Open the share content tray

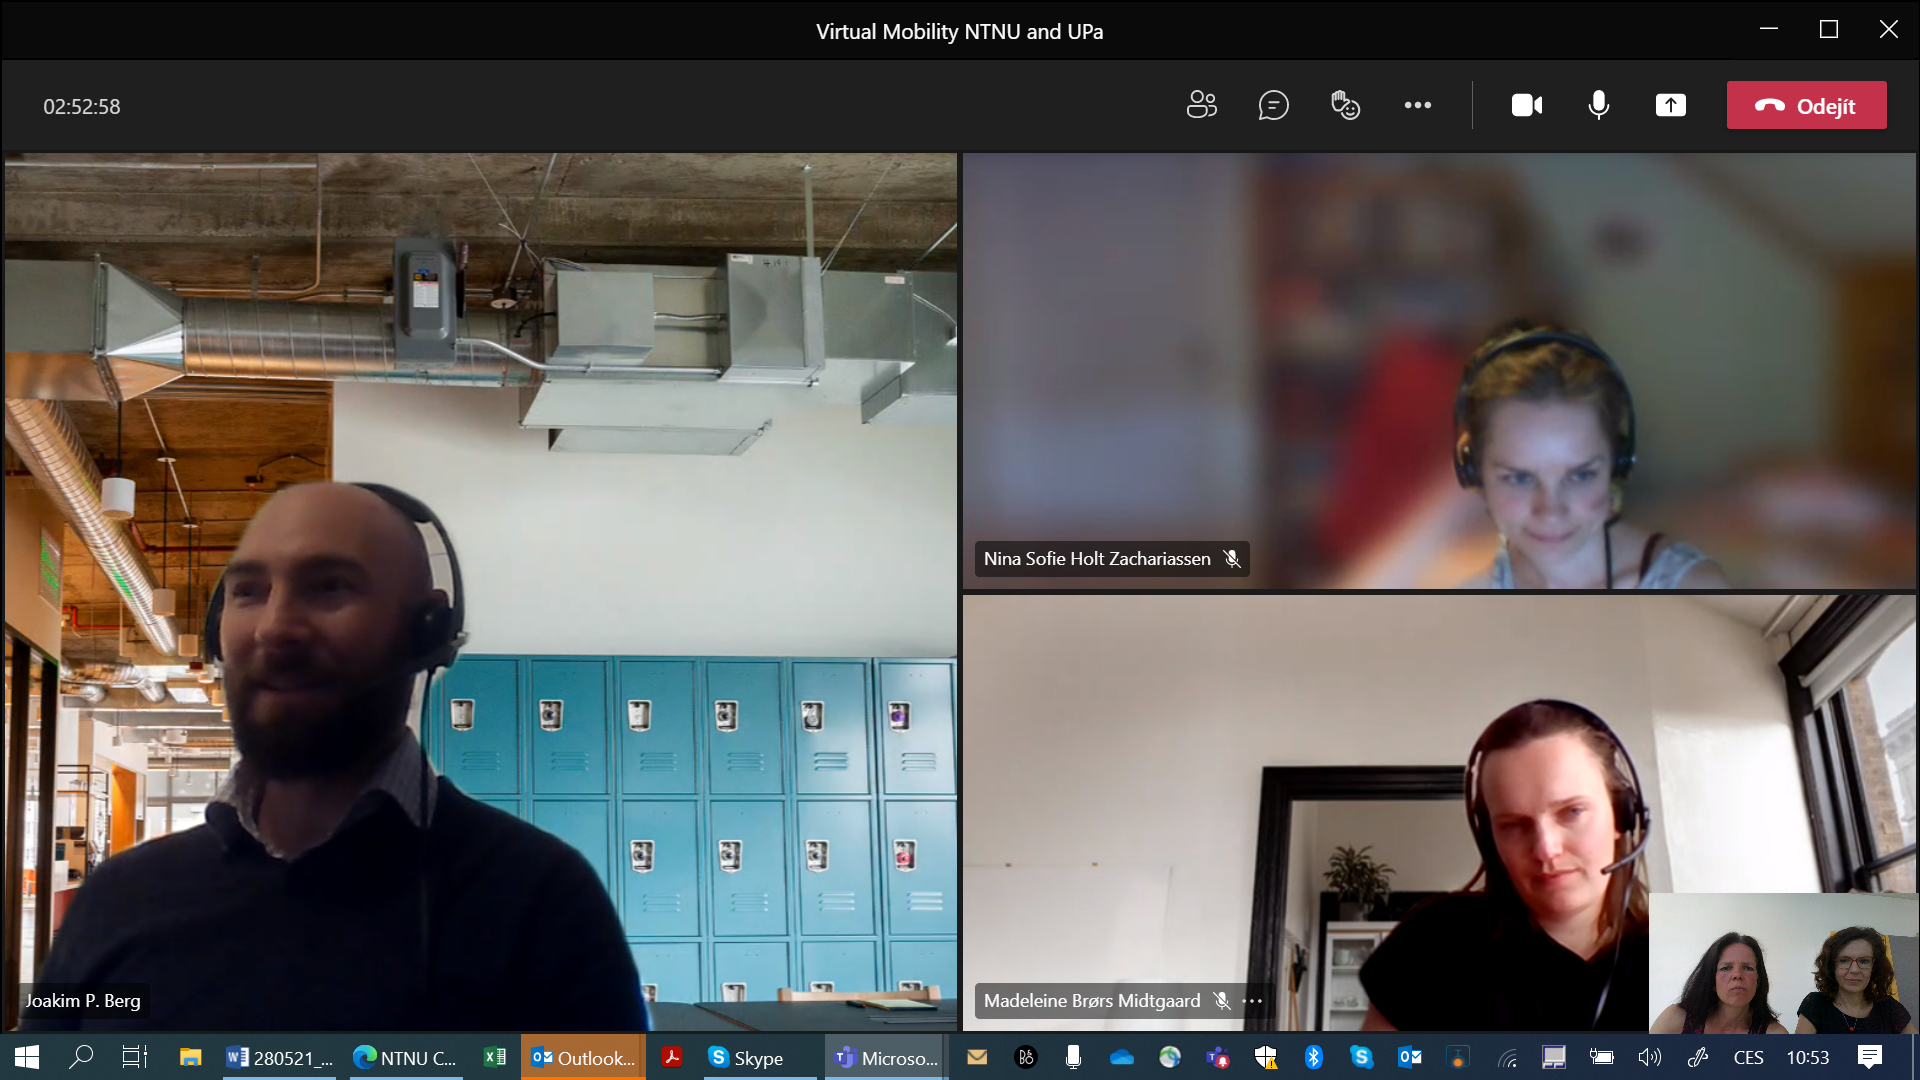(1670, 105)
